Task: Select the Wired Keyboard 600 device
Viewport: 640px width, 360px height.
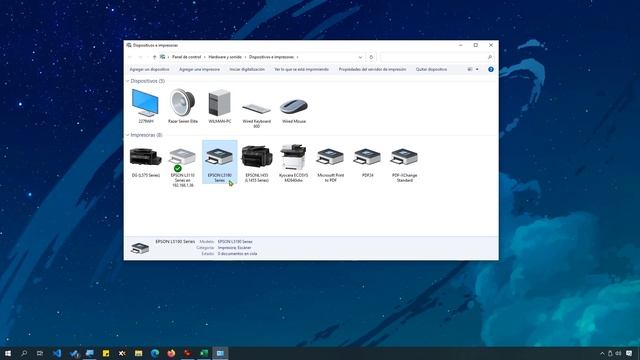Action: pyautogui.click(x=256, y=108)
